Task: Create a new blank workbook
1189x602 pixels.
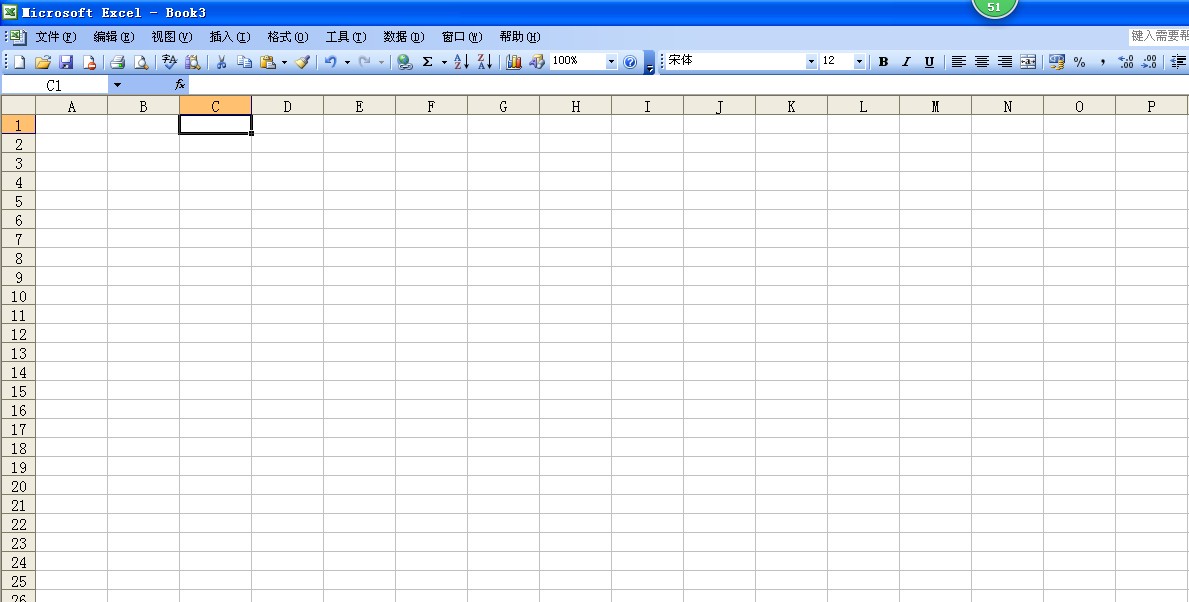Action: 20,62
